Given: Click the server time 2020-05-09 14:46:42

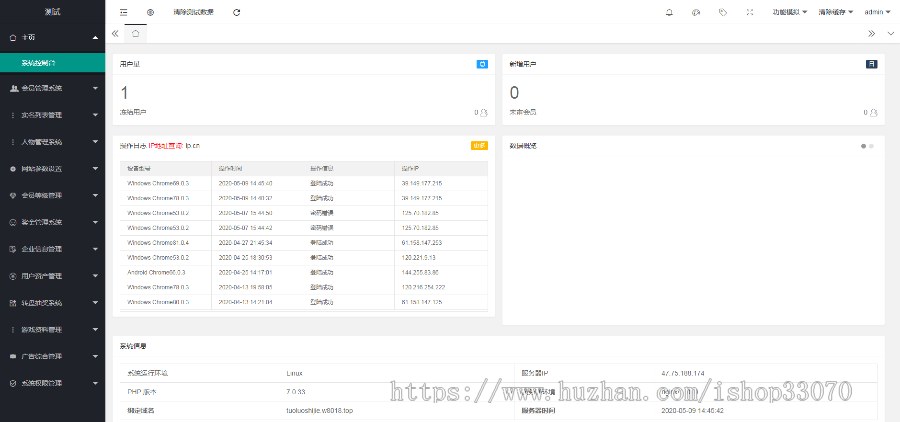Looking at the screenshot, I should 692,411.
